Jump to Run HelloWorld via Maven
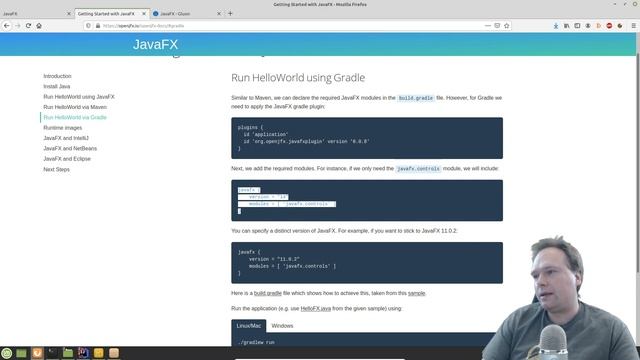This screenshot has height=360, width=640. pyautogui.click(x=75, y=107)
